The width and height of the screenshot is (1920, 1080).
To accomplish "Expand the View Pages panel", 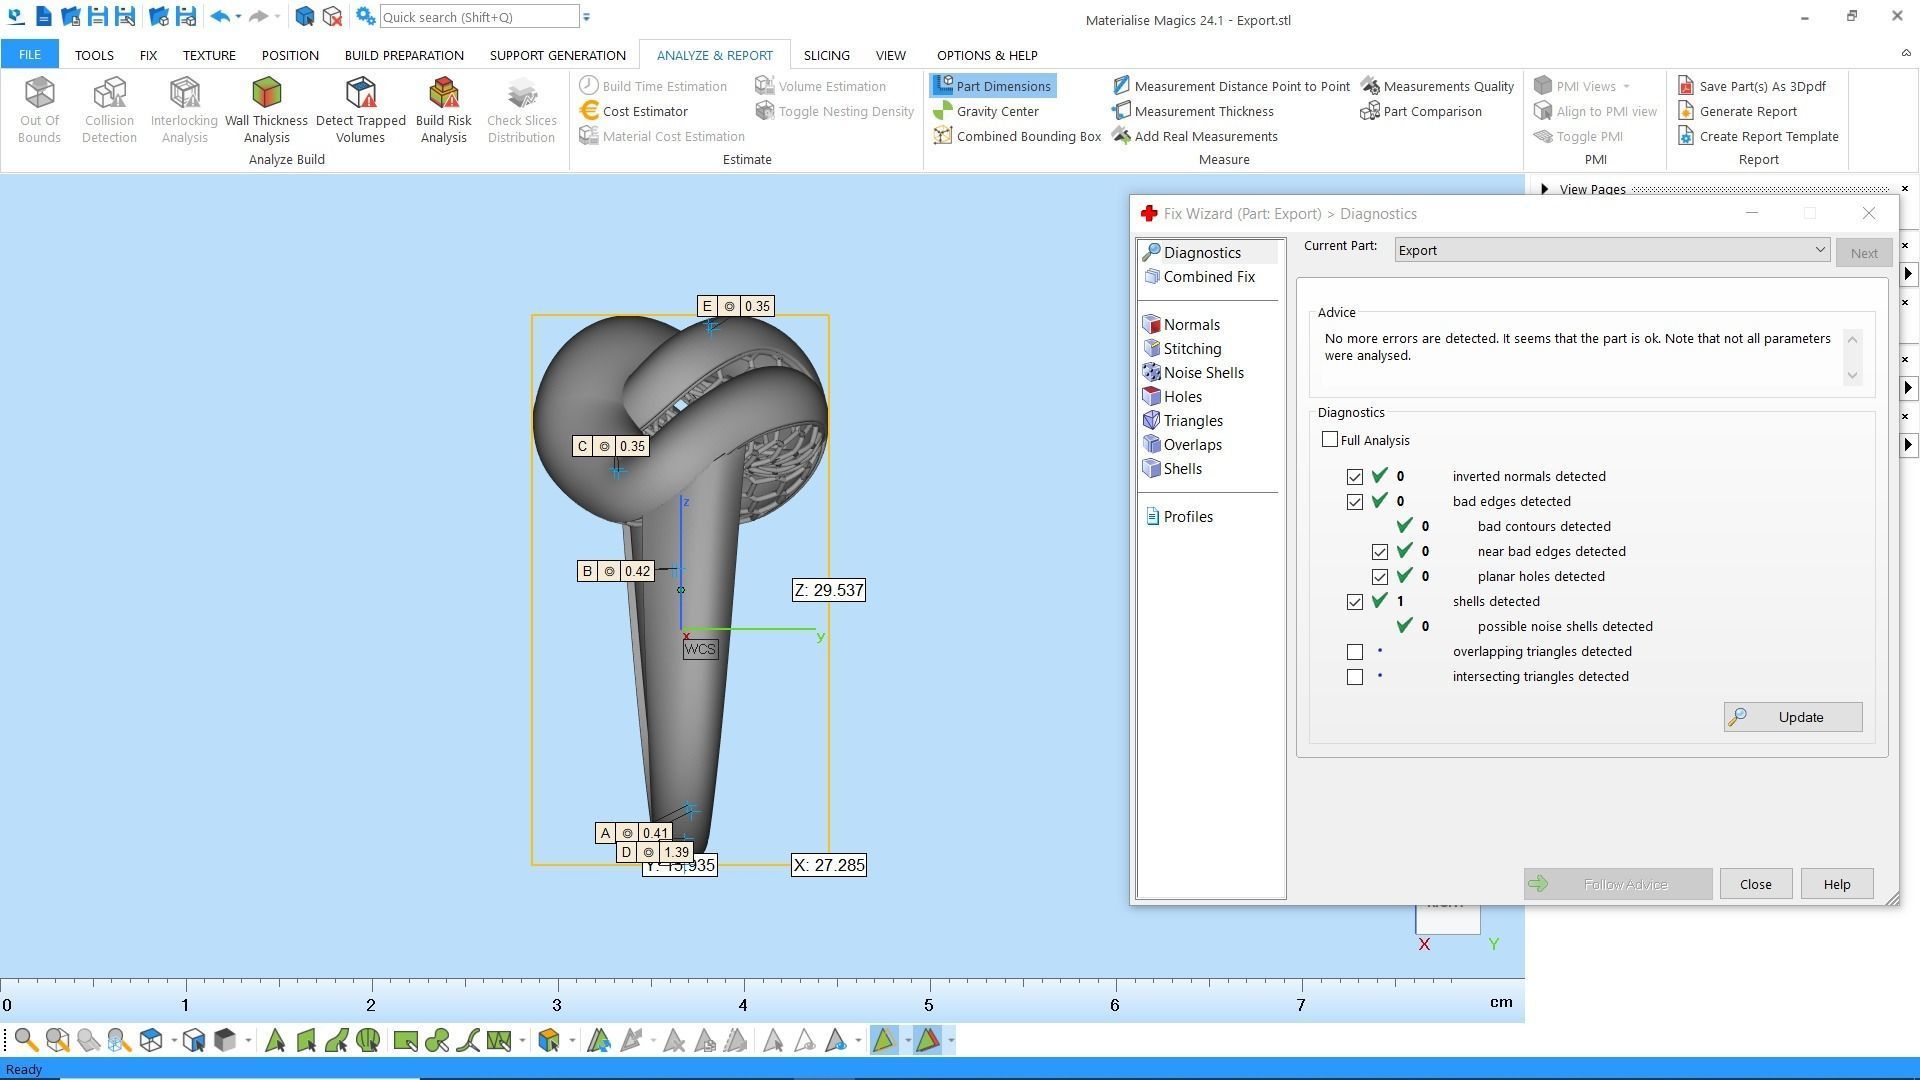I will coord(1545,189).
